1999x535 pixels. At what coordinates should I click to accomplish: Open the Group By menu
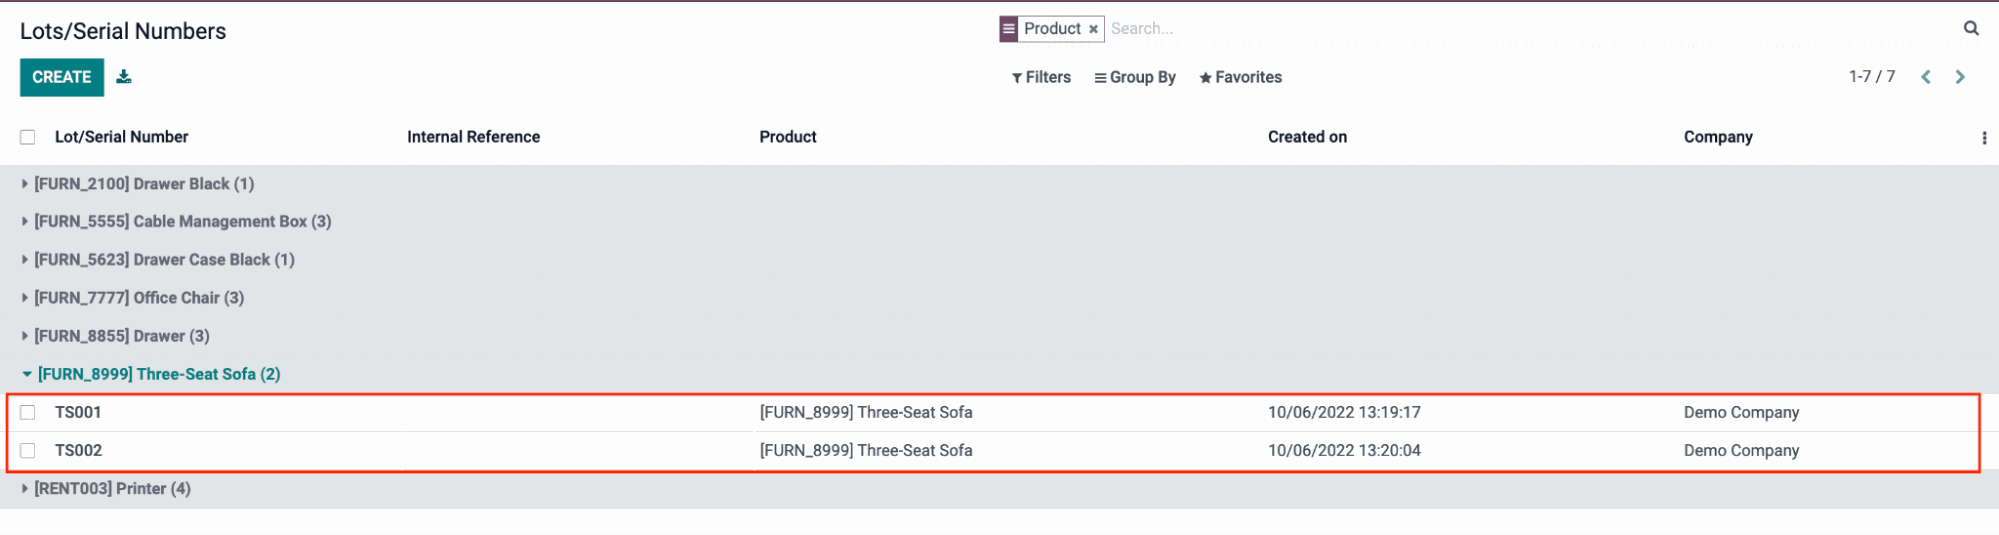(x=1135, y=77)
